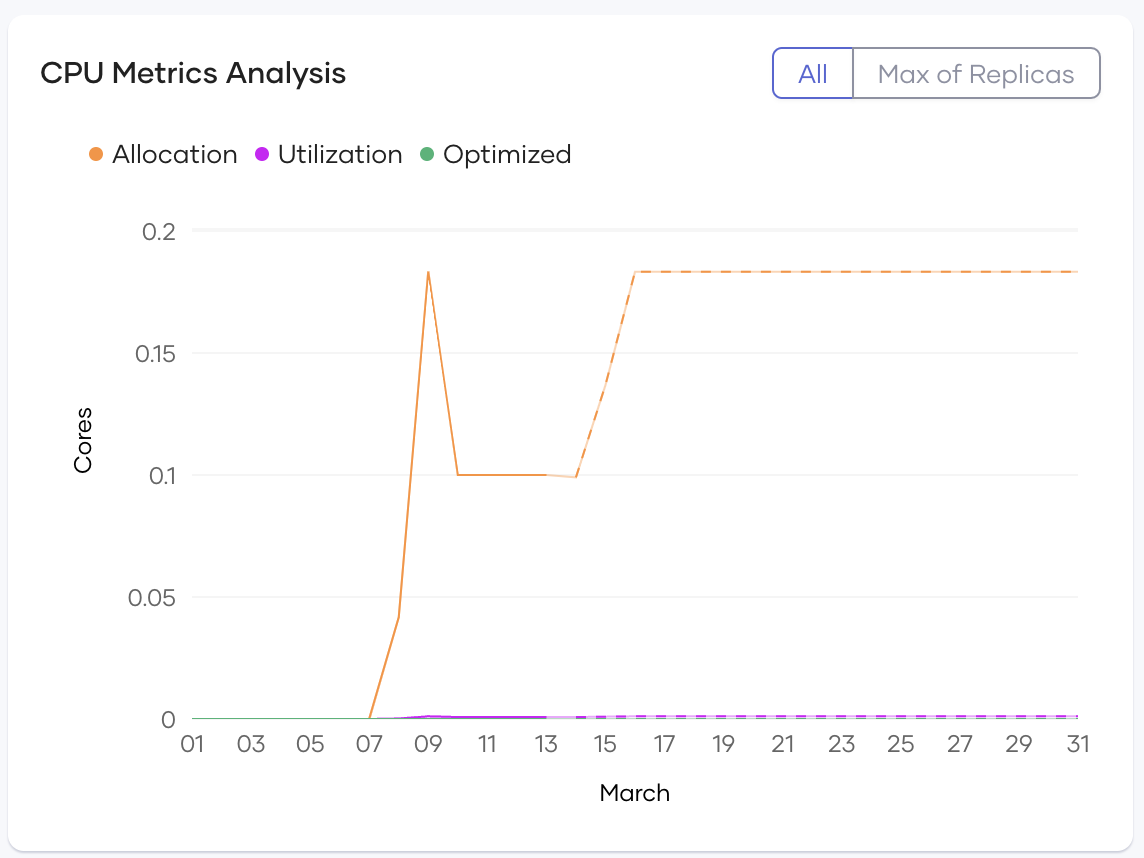1144x858 pixels.
Task: Click the dashed Allocation plateau after March 16
Action: (850, 270)
